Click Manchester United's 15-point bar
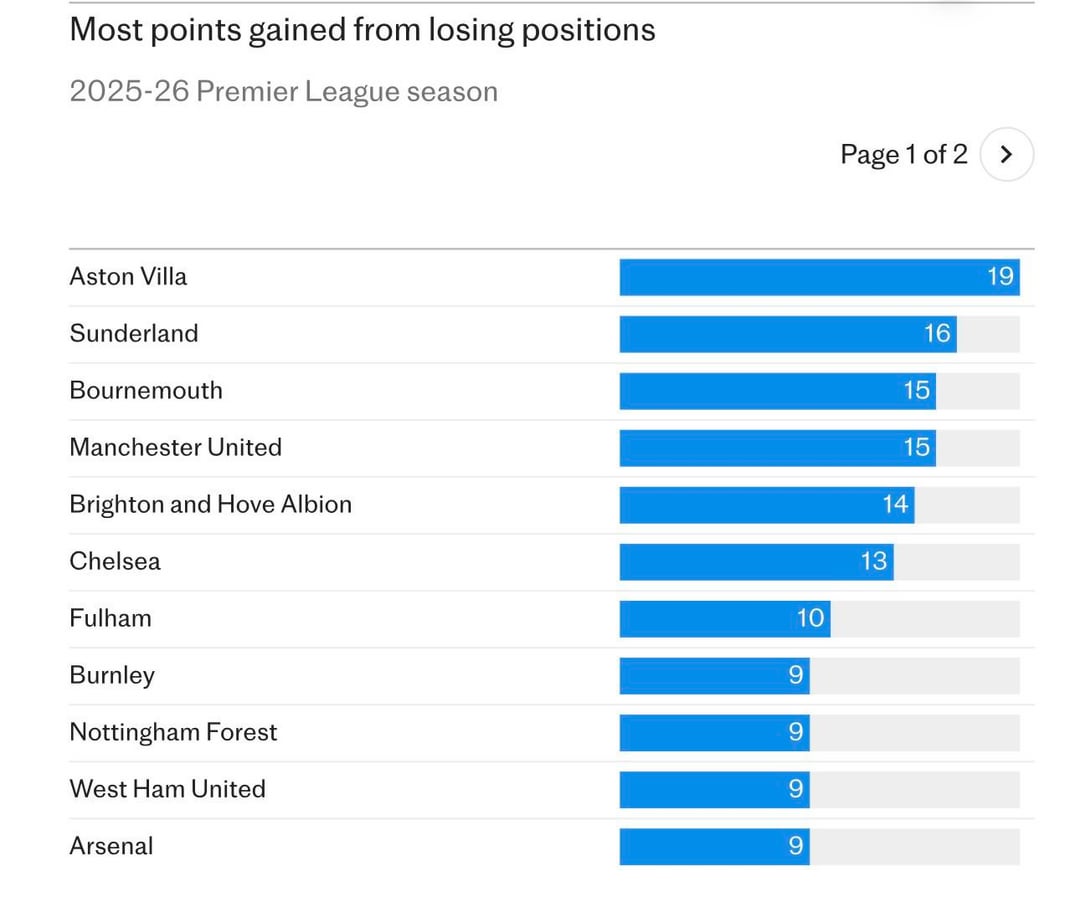The image size is (1080, 912). [776, 448]
